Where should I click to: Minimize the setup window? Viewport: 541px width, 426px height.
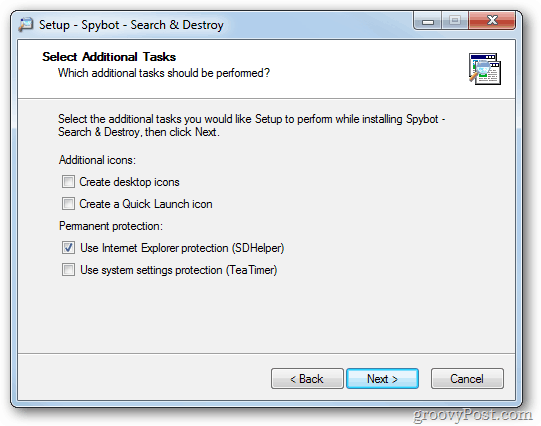coord(427,21)
